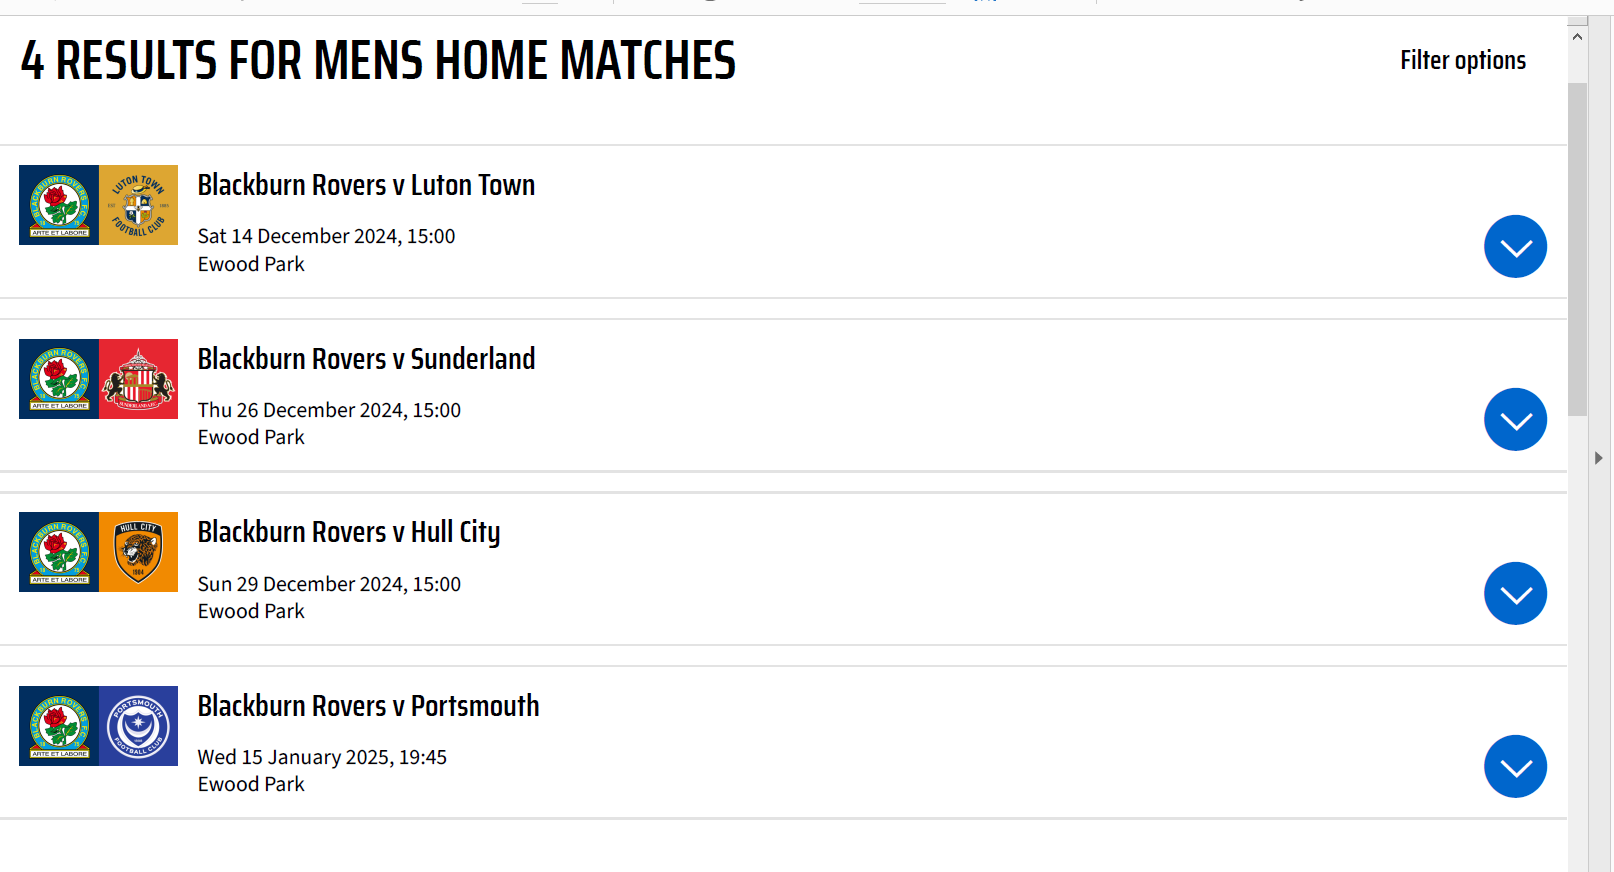This screenshot has height=872, width=1614.
Task: Click the Hull City tiger crest
Action: [139, 552]
